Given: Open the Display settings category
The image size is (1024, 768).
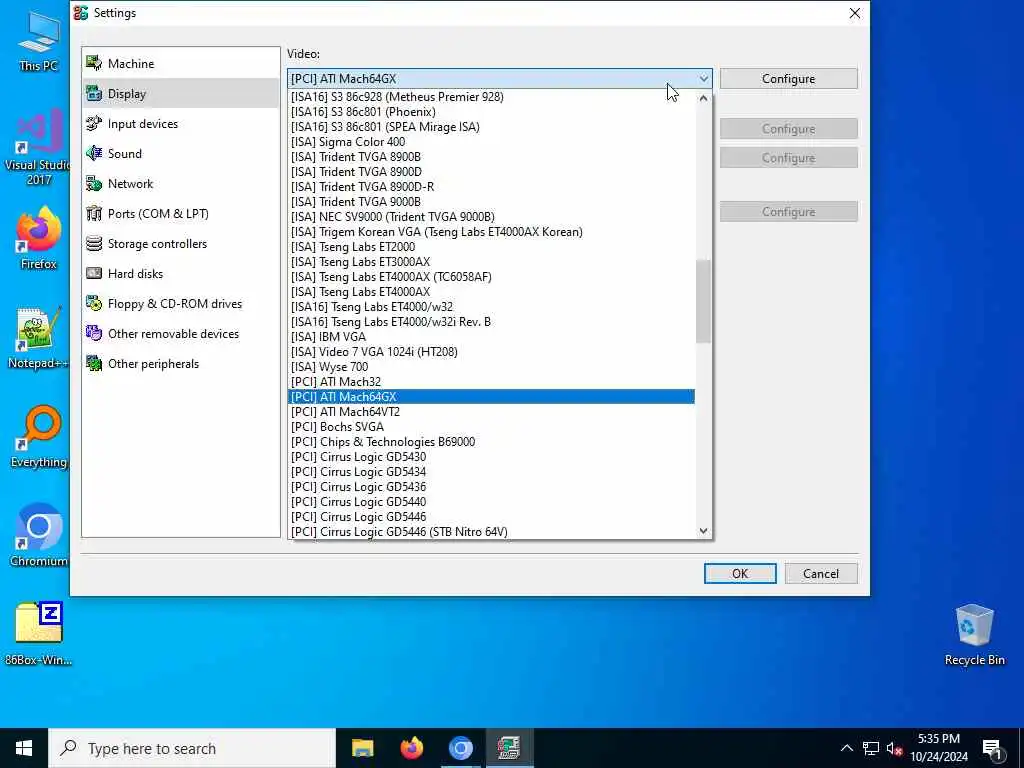Looking at the screenshot, I should 181,93.
